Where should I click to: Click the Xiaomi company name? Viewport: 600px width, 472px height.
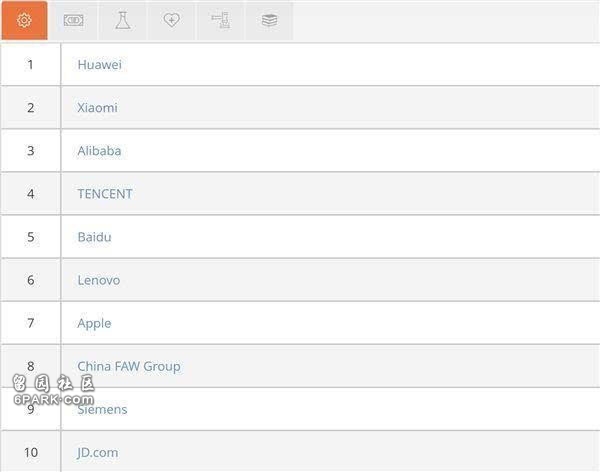coord(97,108)
